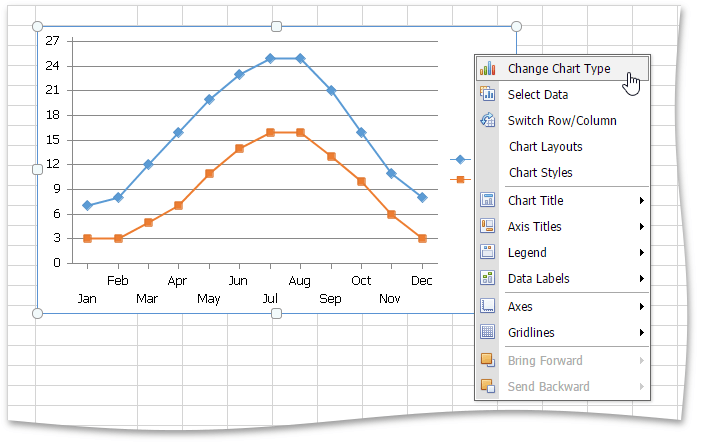701x446 pixels.
Task: Open Chart Styles menu entry
Action: [x=562, y=173]
